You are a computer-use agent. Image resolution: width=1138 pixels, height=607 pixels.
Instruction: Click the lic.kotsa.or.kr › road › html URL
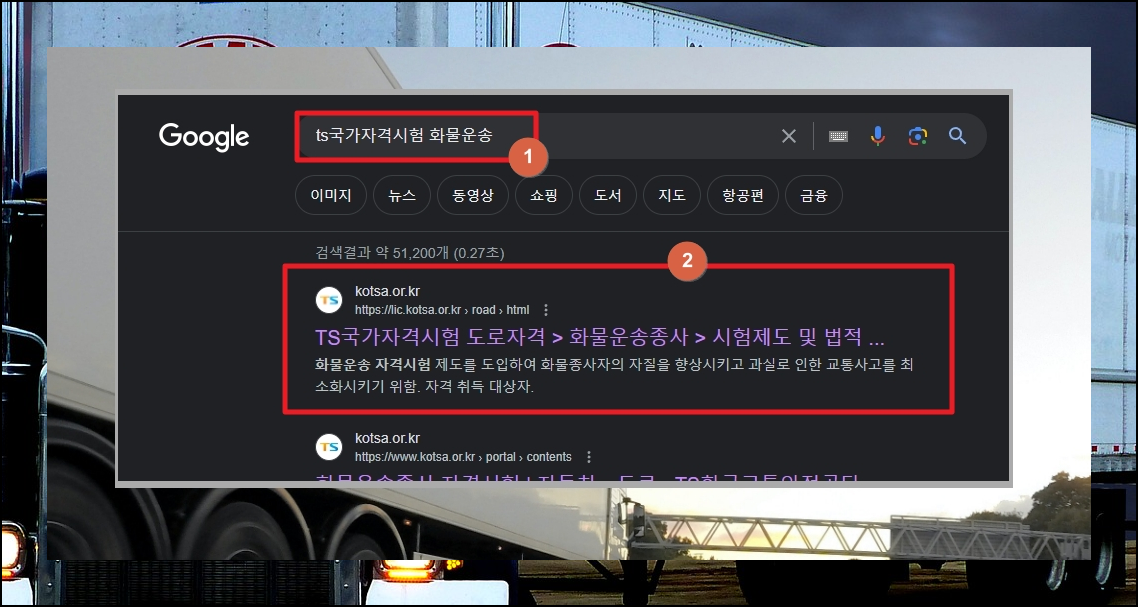[442, 310]
